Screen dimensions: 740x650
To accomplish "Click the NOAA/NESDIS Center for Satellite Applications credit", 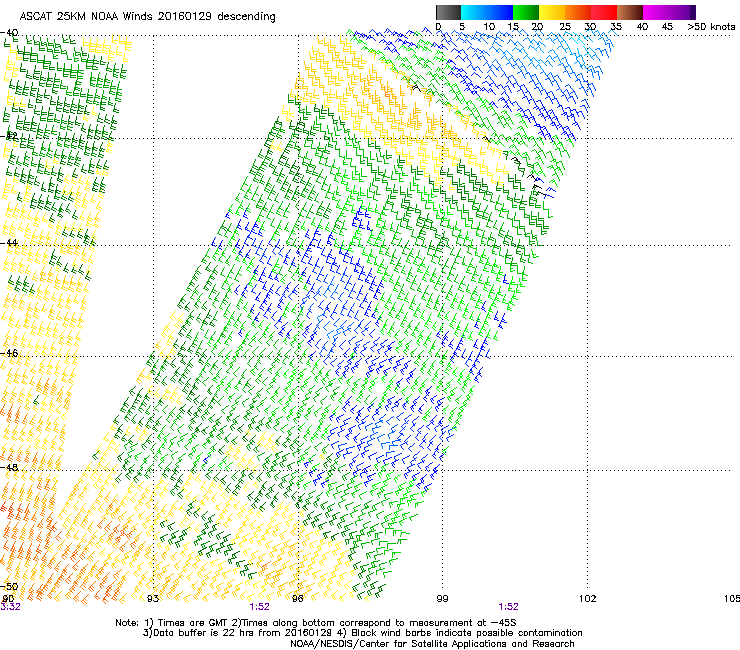I will click(x=432, y=644).
